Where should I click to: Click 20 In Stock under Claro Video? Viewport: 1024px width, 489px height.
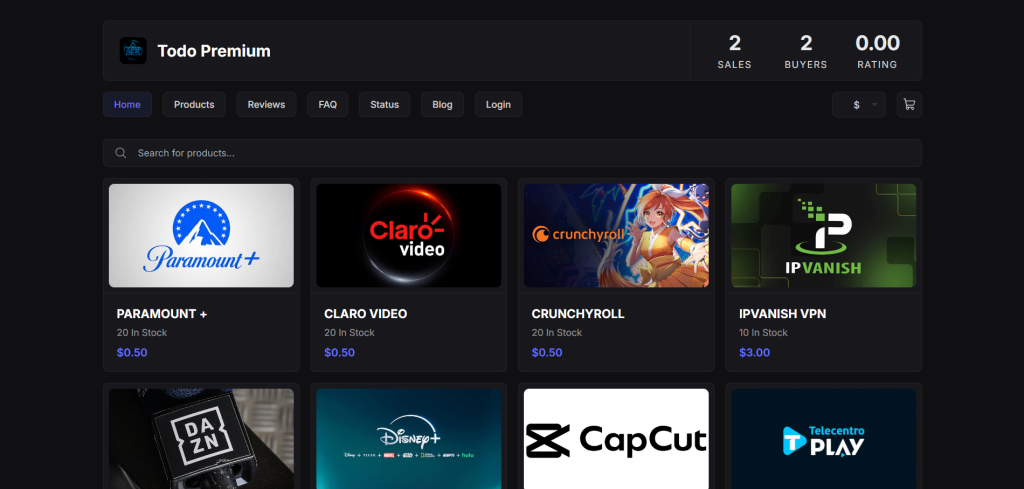[x=349, y=333]
